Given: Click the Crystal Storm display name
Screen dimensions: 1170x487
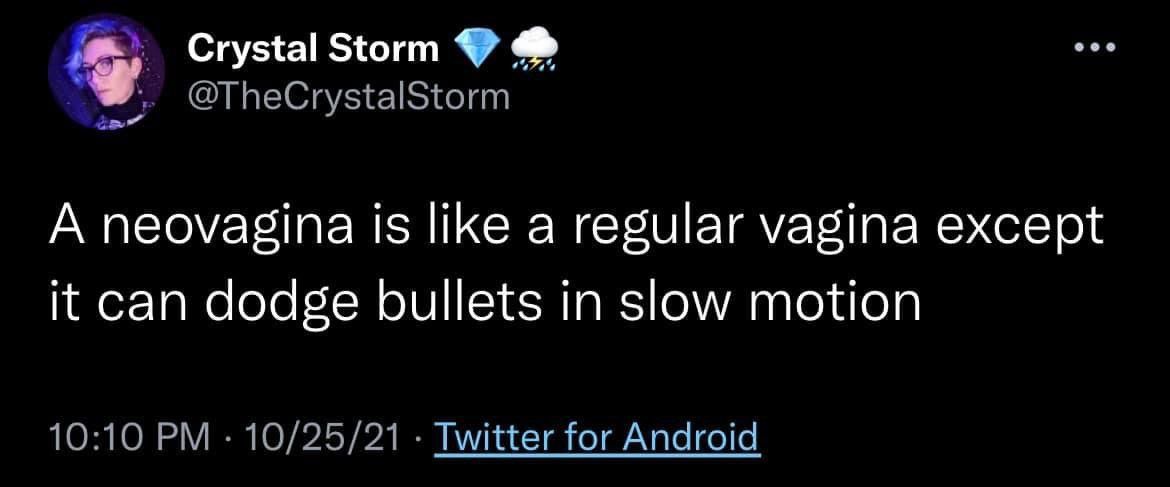Looking at the screenshot, I should [313, 47].
